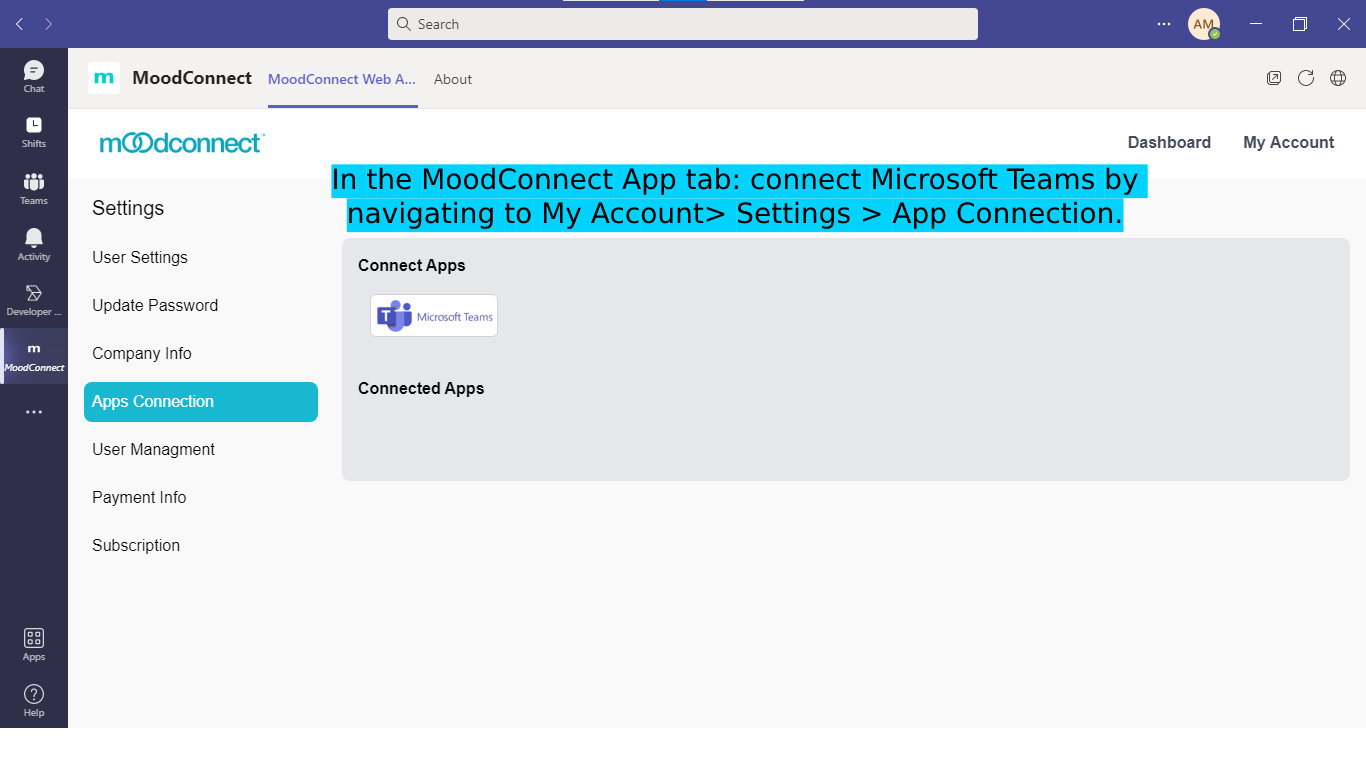Click the Settings heading
Image resolution: width=1366 pixels, height=768 pixels.
pos(128,208)
